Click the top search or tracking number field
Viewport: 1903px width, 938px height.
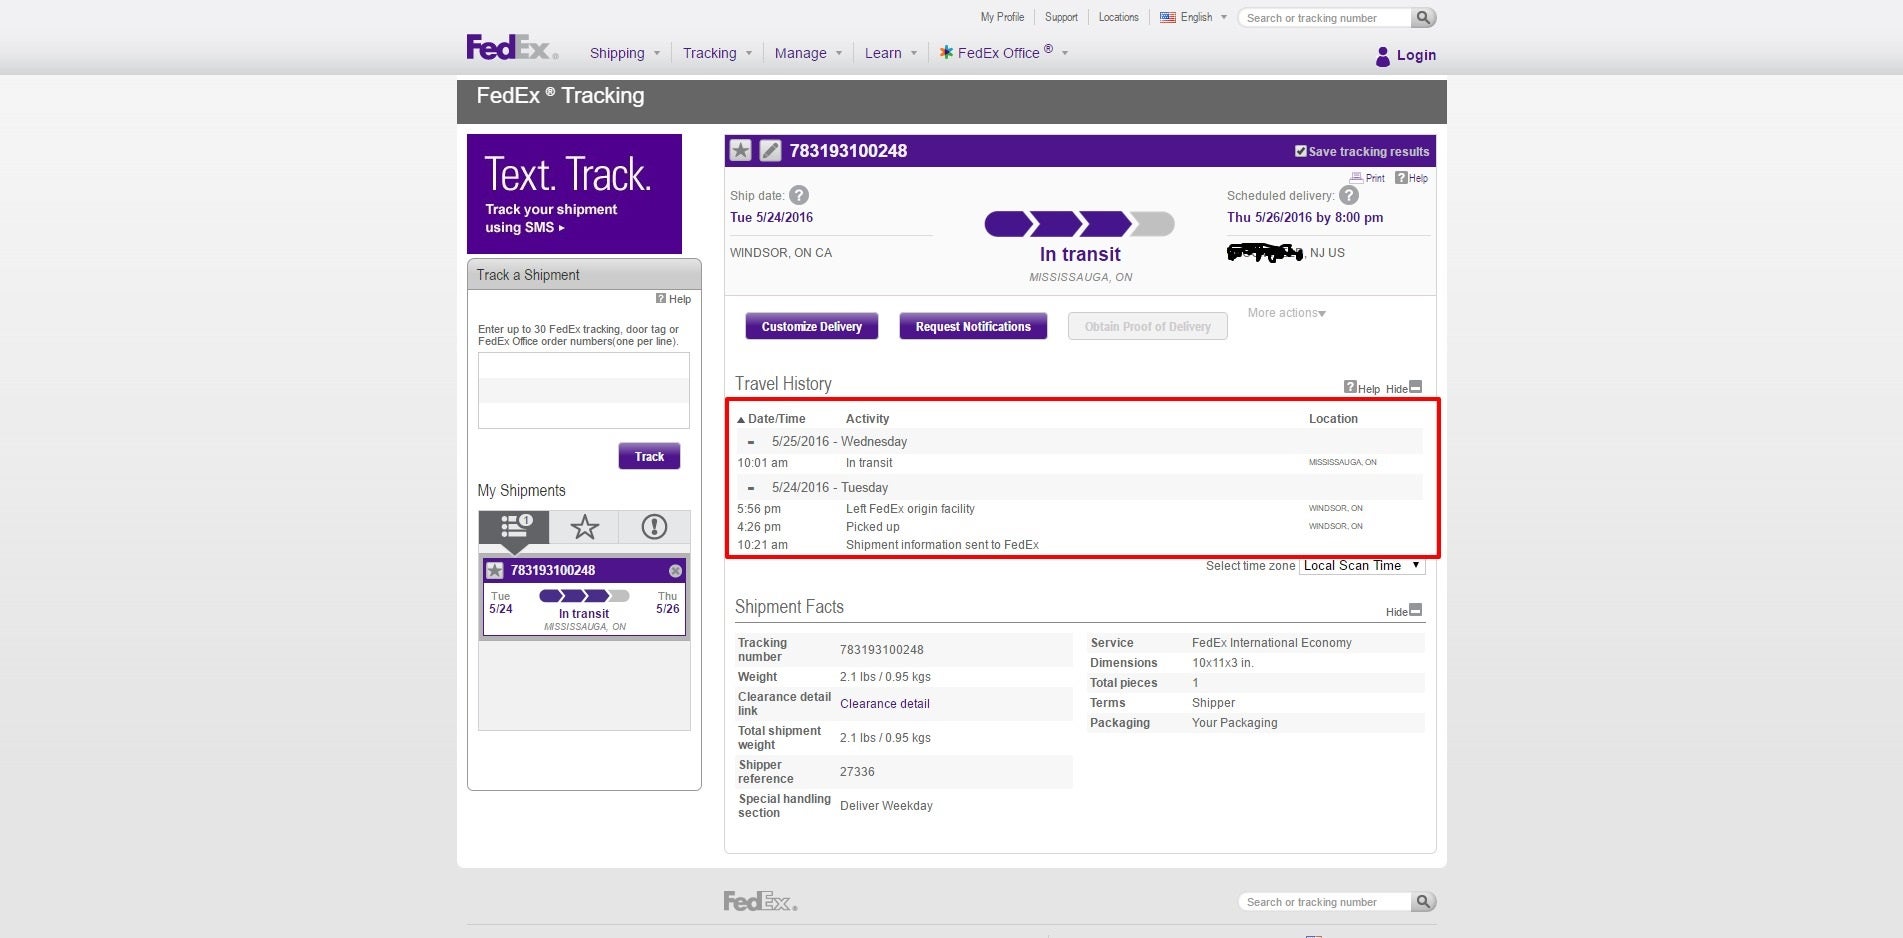[1324, 18]
